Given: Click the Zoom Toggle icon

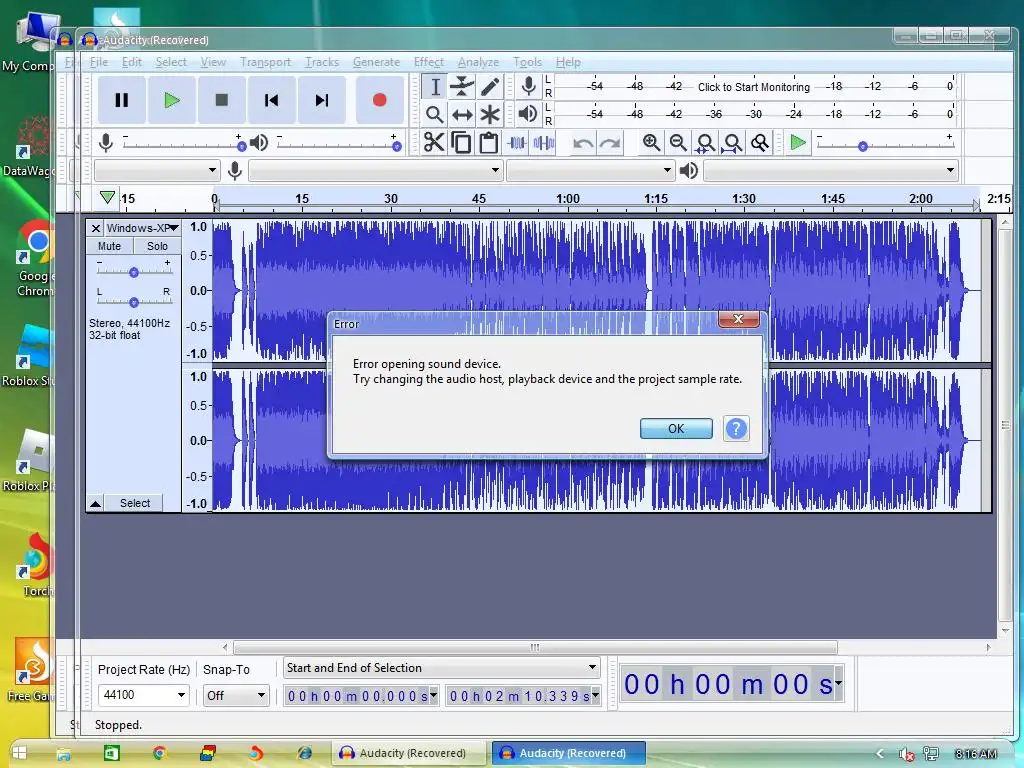Looking at the screenshot, I should tap(760, 142).
